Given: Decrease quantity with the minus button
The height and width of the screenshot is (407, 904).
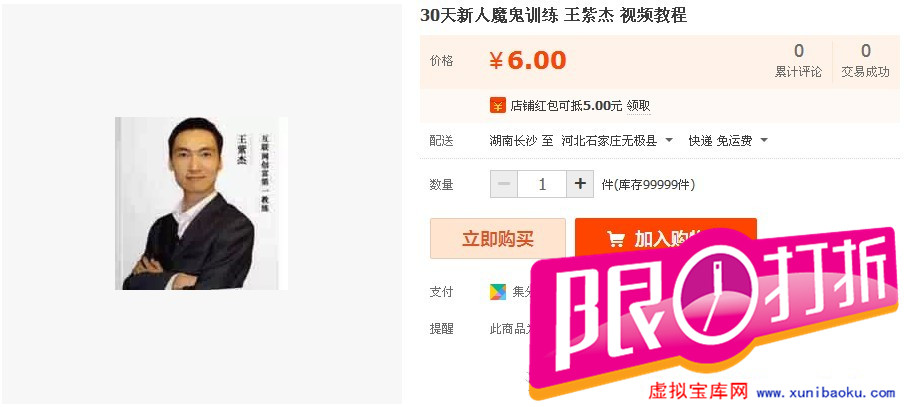Looking at the screenshot, I should (504, 184).
